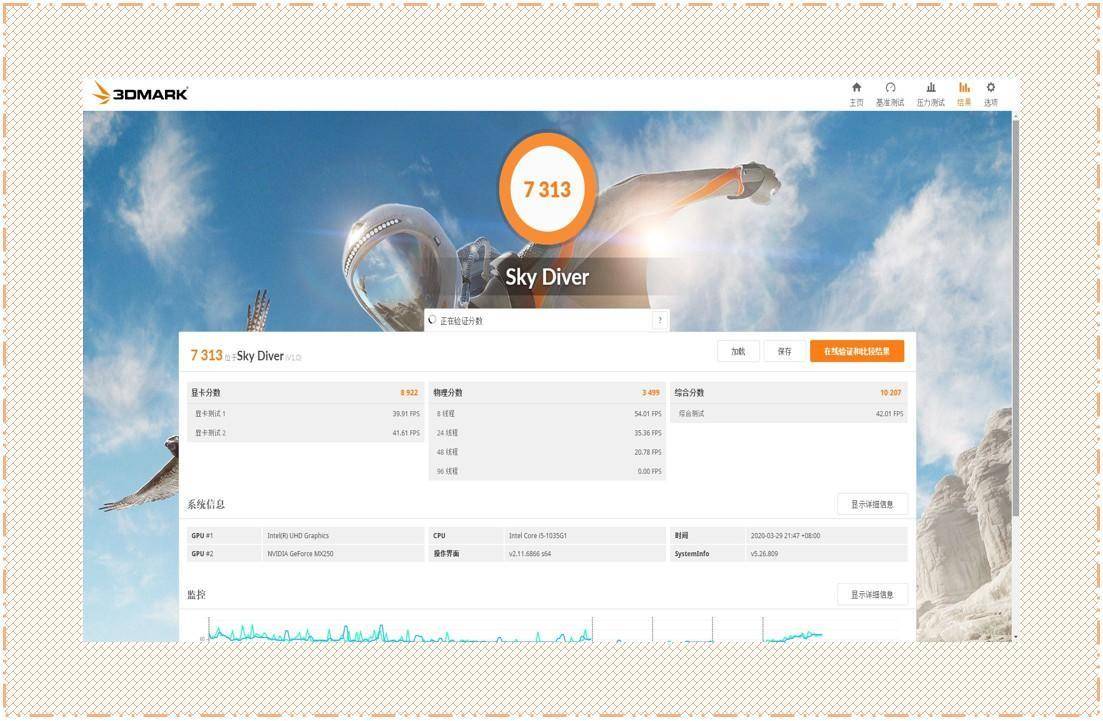Click the 7 313 score circle
This screenshot has height=721, width=1103.
pos(547,189)
